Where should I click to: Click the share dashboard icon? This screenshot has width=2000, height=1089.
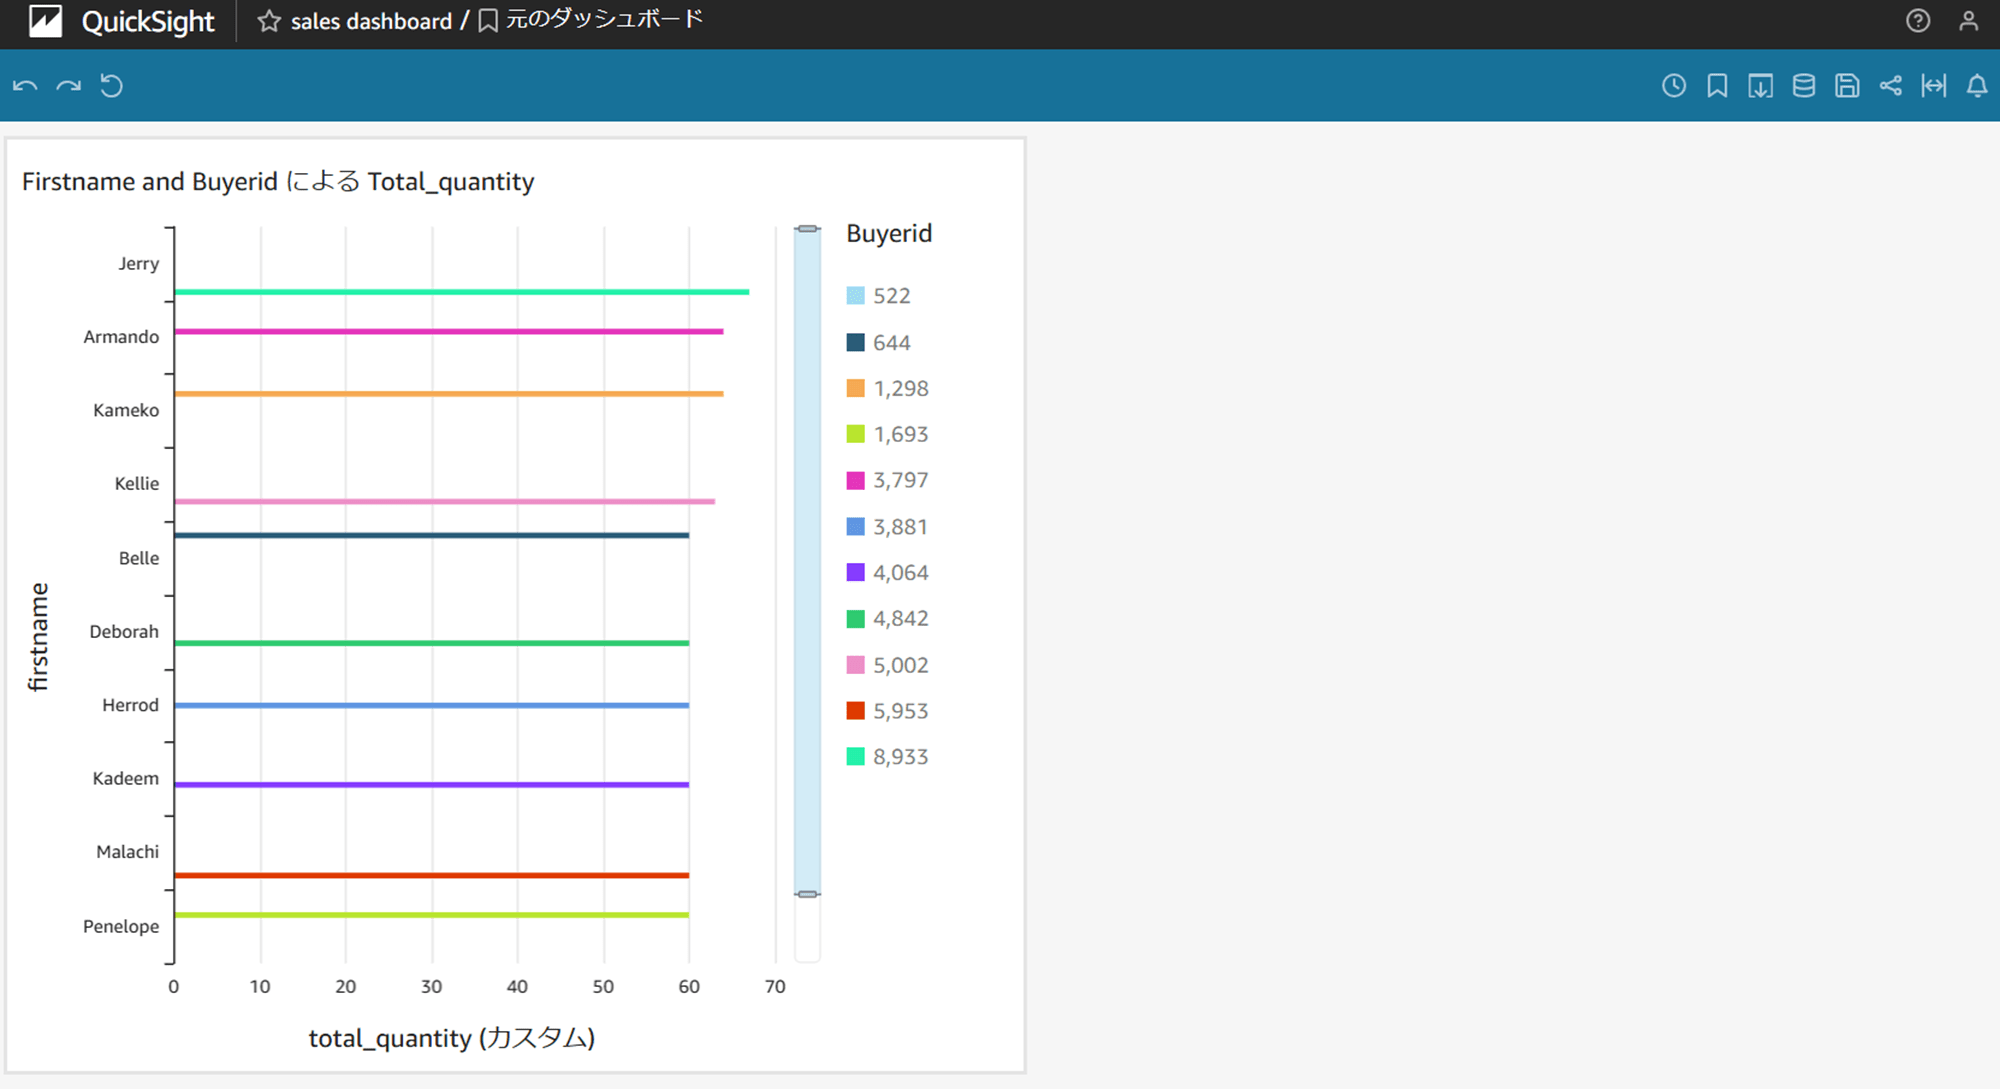(1893, 86)
